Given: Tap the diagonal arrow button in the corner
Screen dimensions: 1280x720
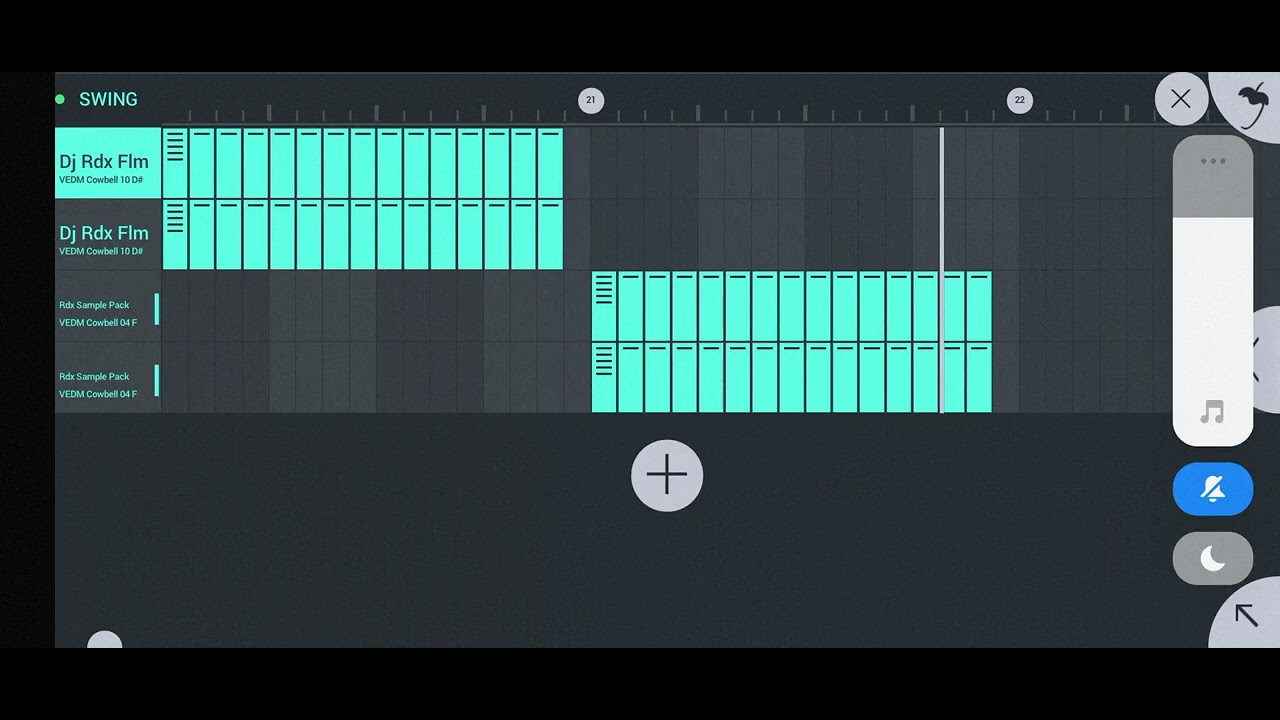Looking at the screenshot, I should tap(1246, 615).
